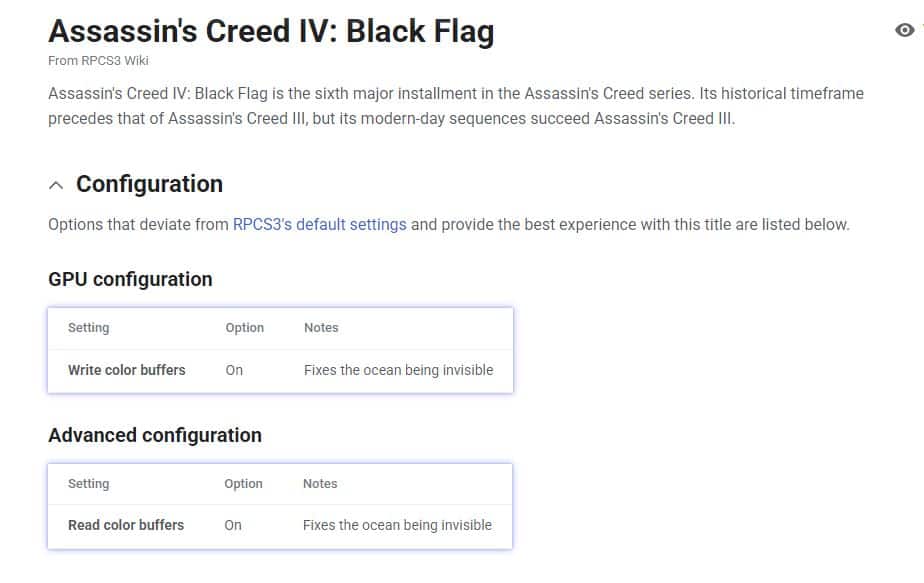Click the ocean note in Advanced configuration table
The width and height of the screenshot is (924, 583).
point(397,525)
